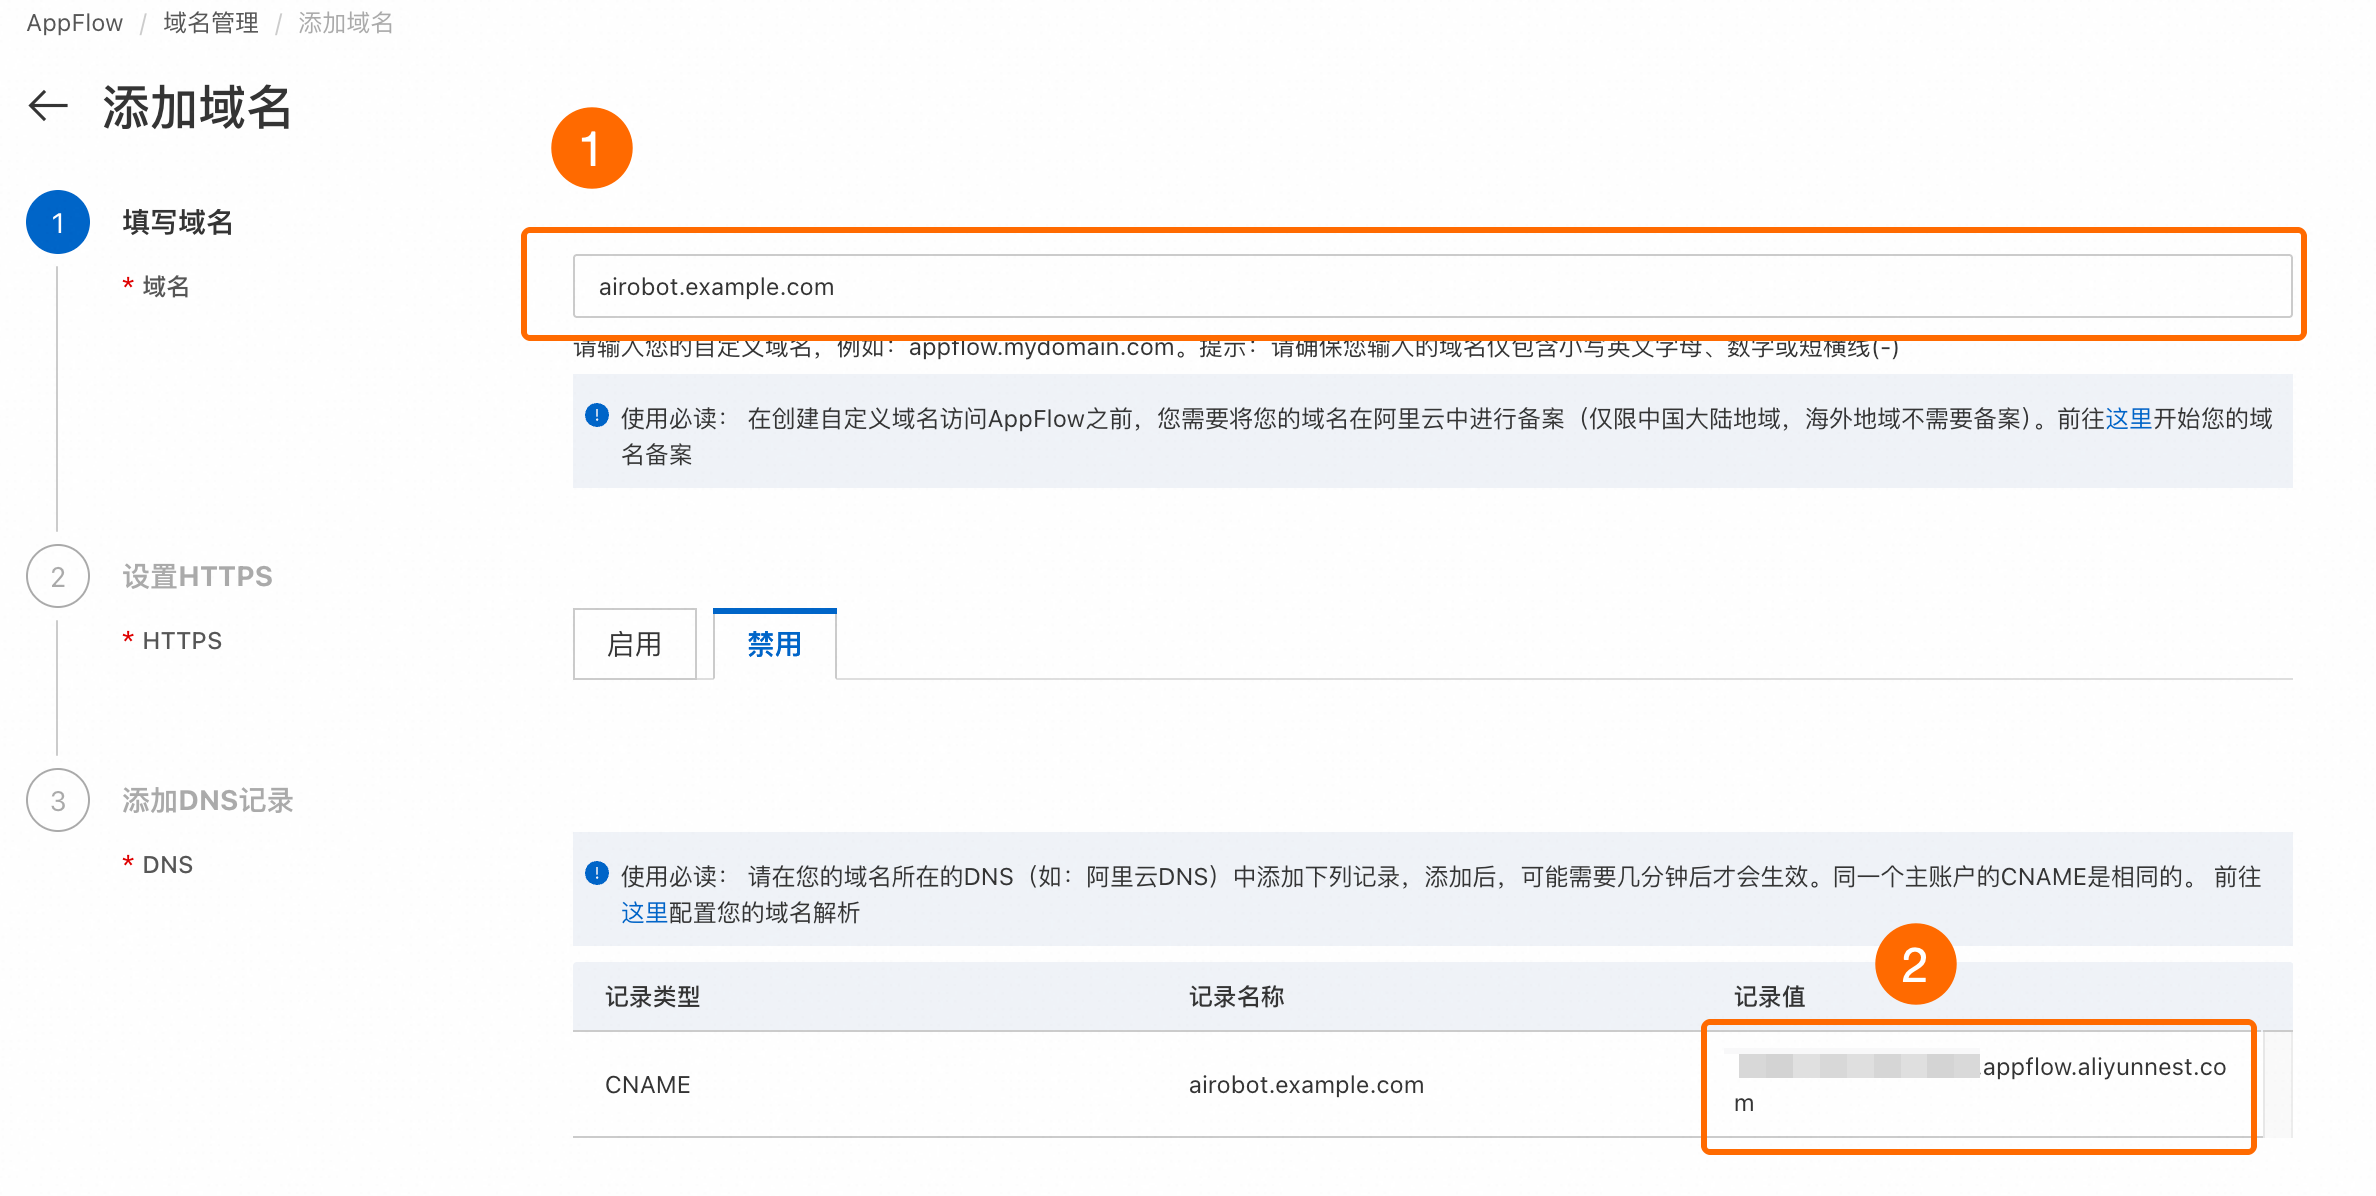
Task: Focus the domain name input field
Action: click(1432, 287)
